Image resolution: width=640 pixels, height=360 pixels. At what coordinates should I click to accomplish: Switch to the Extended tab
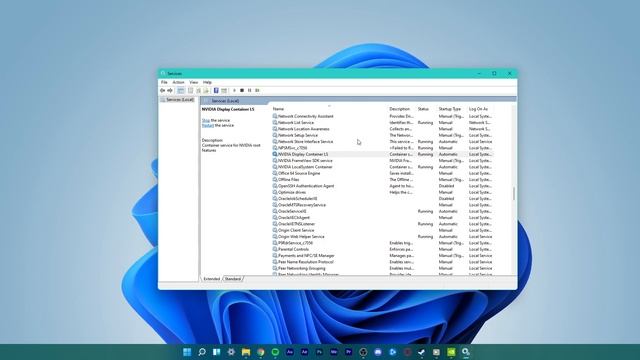pyautogui.click(x=211, y=279)
